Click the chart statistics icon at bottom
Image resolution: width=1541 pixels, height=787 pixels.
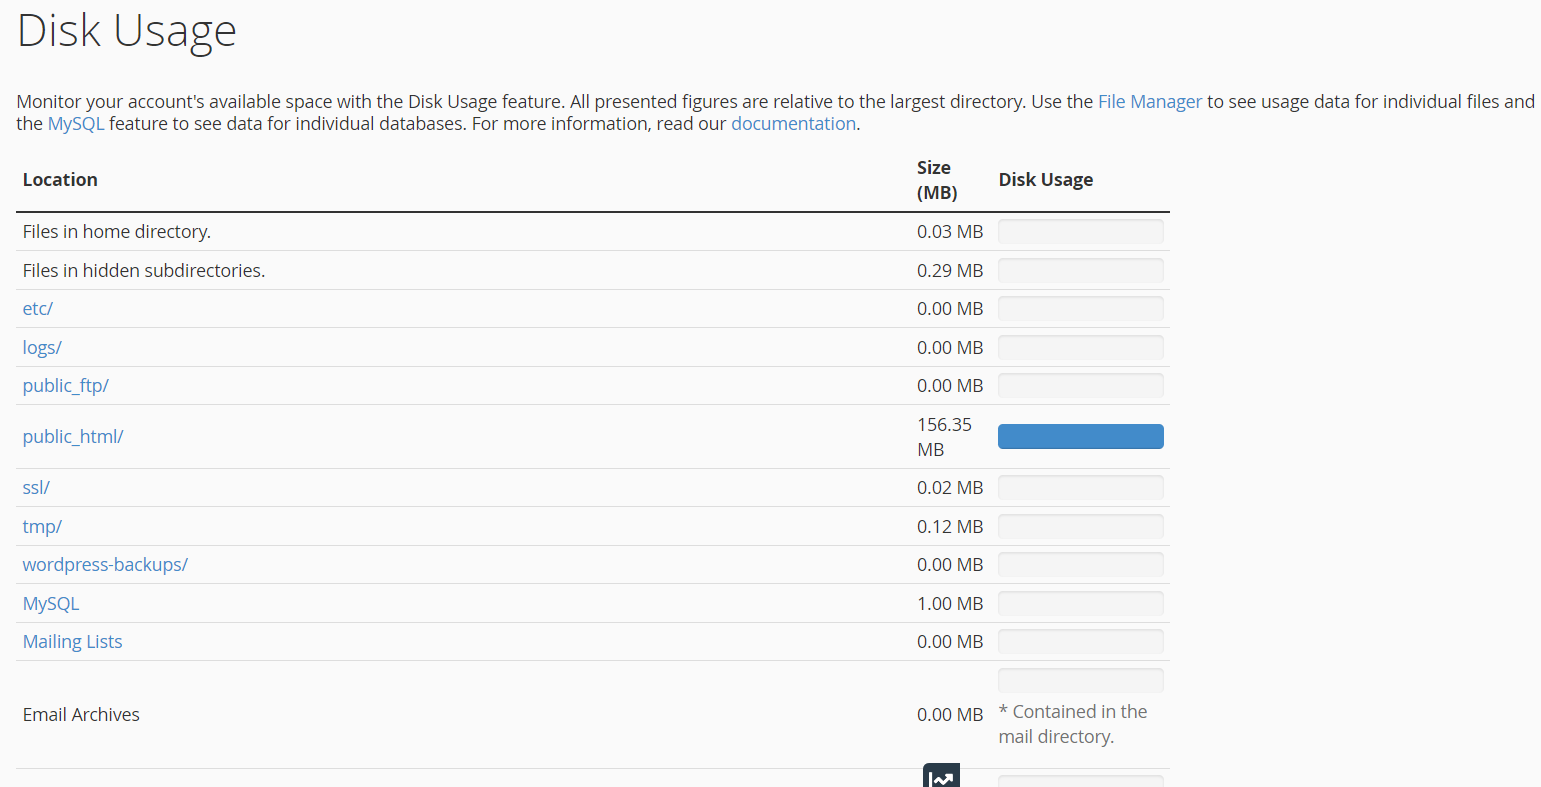point(941,777)
